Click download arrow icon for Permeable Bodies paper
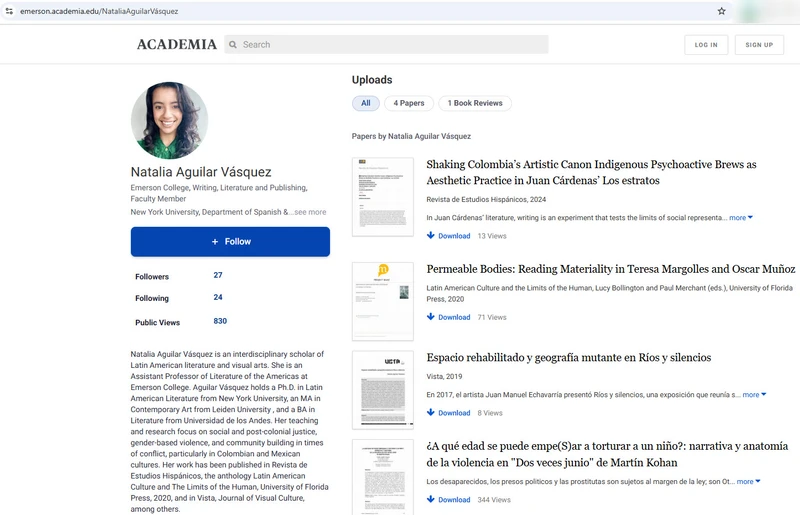800x515 pixels. [431, 316]
